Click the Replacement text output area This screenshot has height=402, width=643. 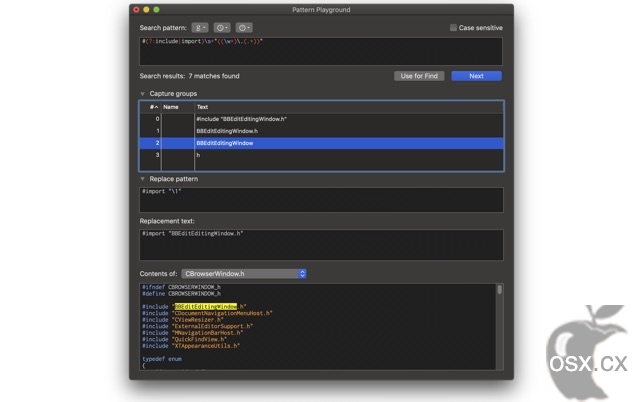point(322,245)
